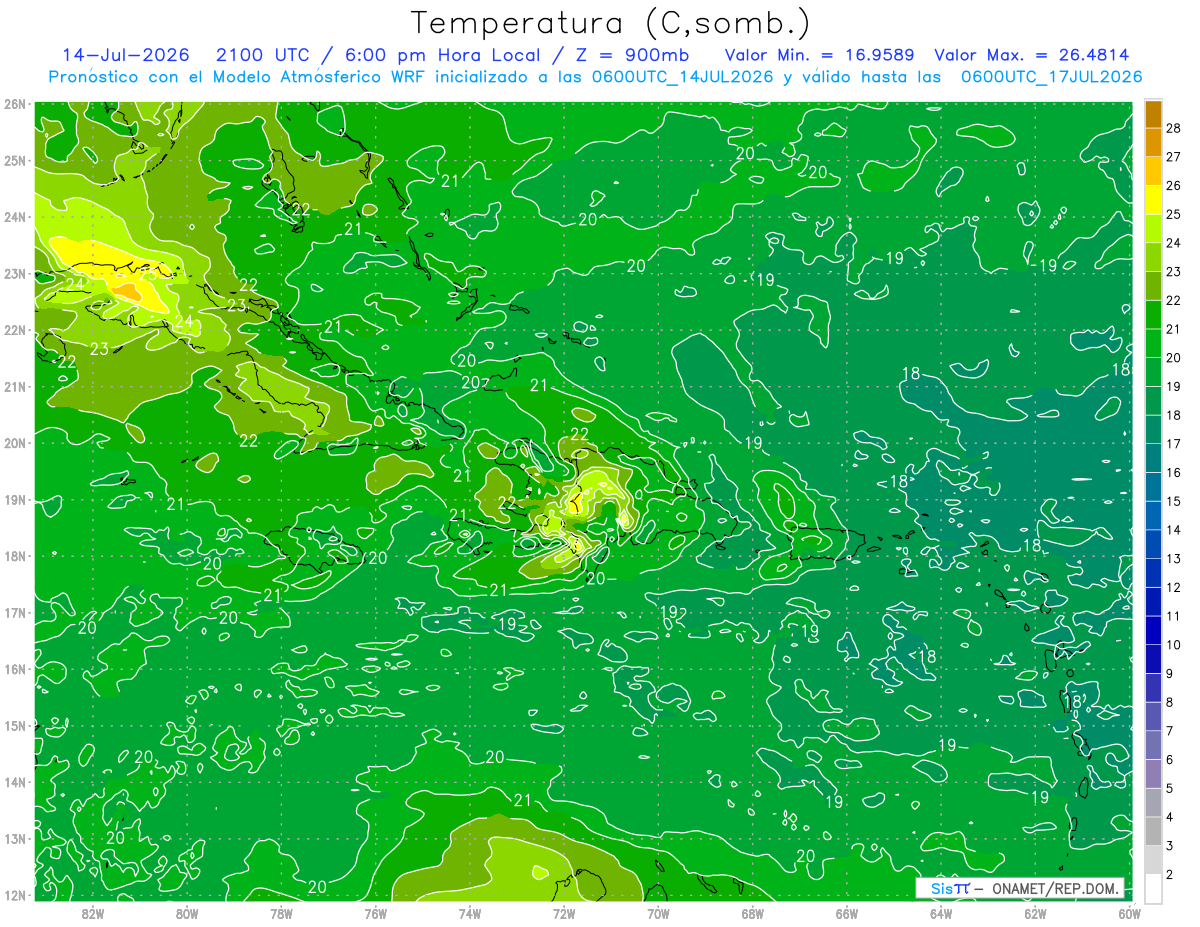Screen dimensions: 1200x927
Task: Click the legend value 26 on the color scale
Action: point(1174,186)
